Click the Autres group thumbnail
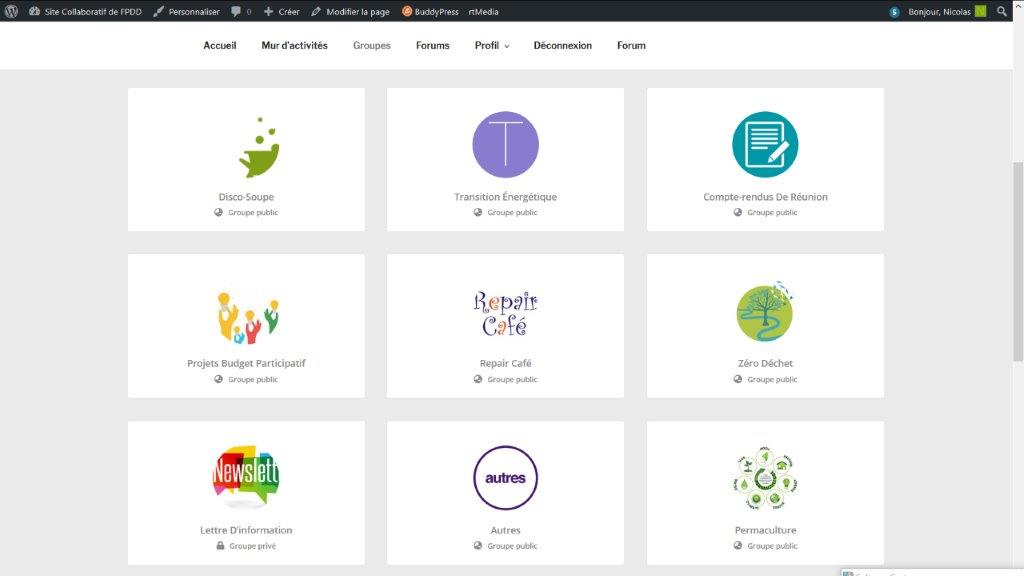The image size is (1024, 576). 505,478
